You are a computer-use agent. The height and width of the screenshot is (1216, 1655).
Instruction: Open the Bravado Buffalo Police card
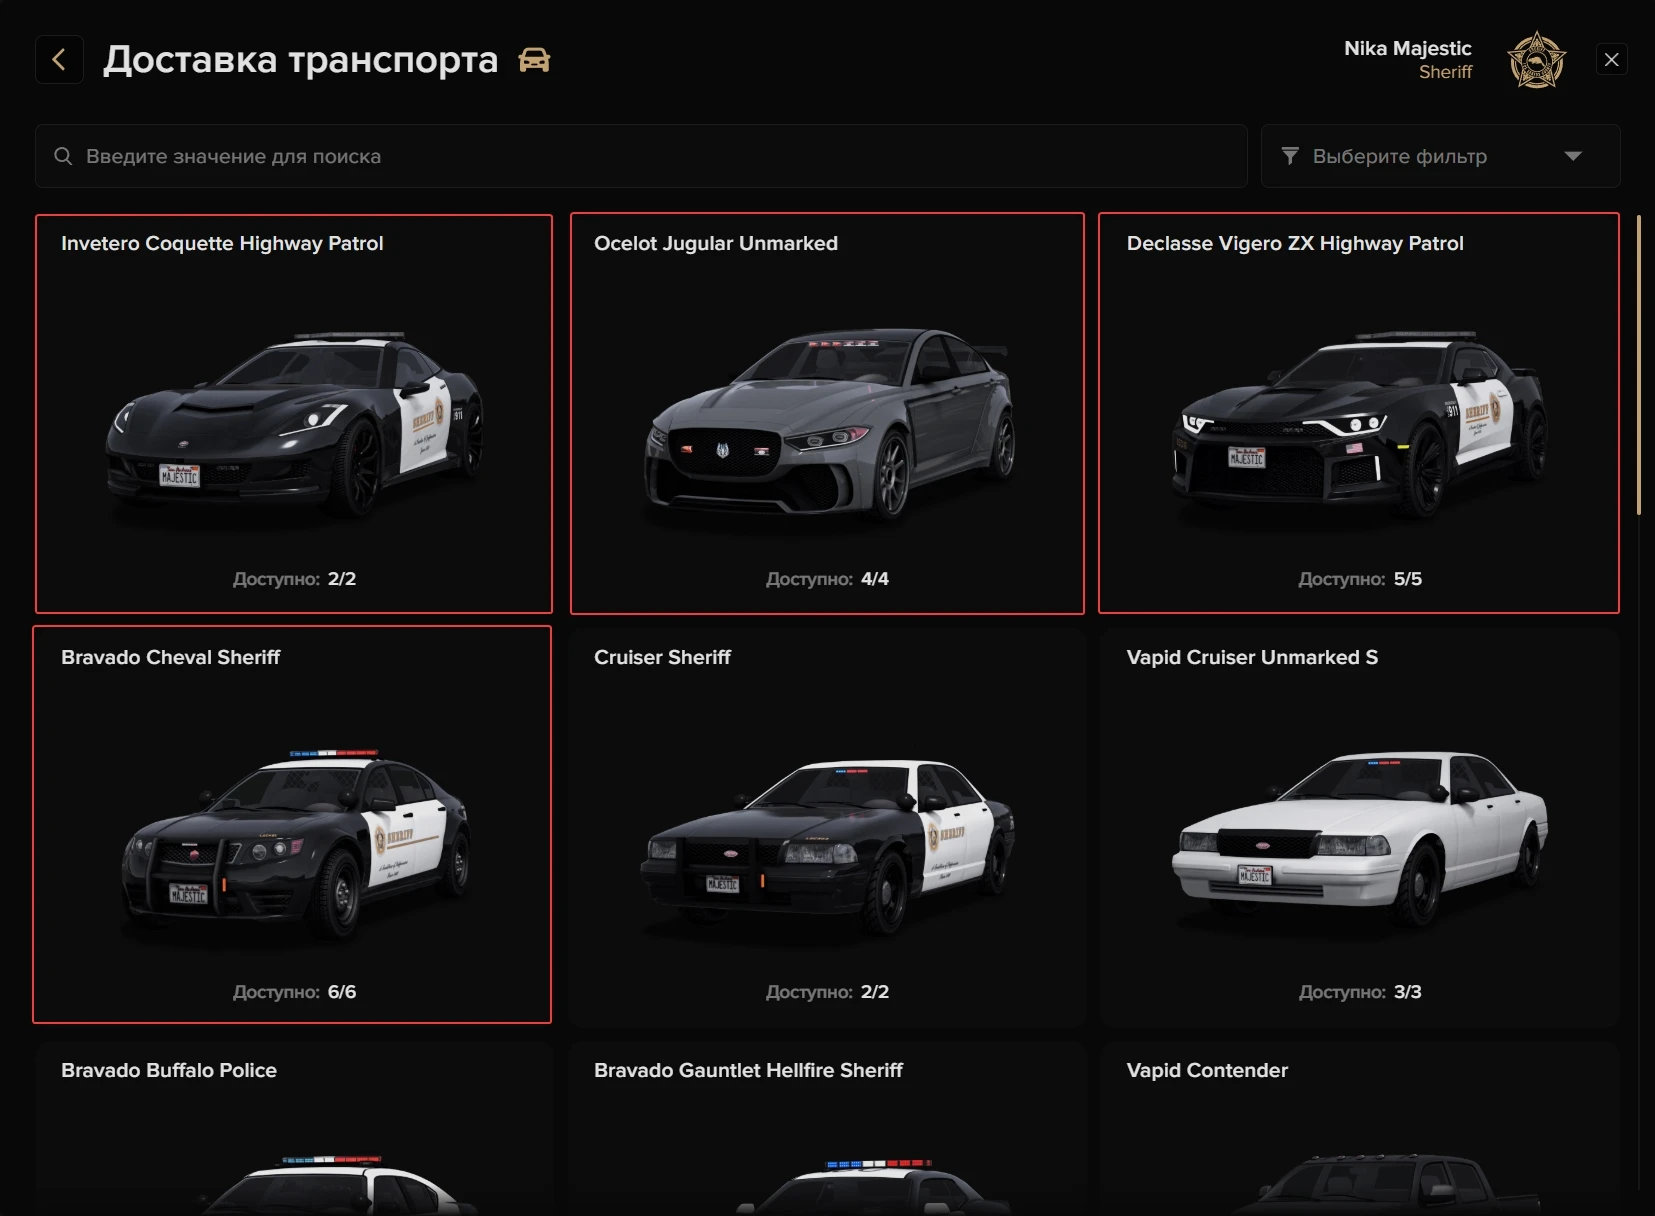(294, 1129)
